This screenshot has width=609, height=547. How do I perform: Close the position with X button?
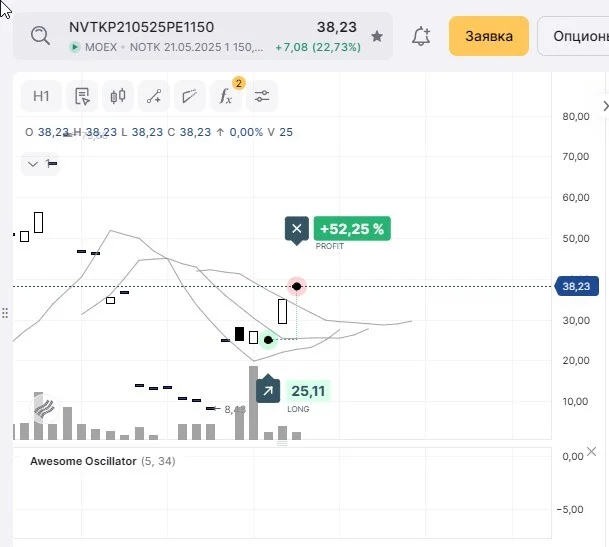[x=297, y=228]
